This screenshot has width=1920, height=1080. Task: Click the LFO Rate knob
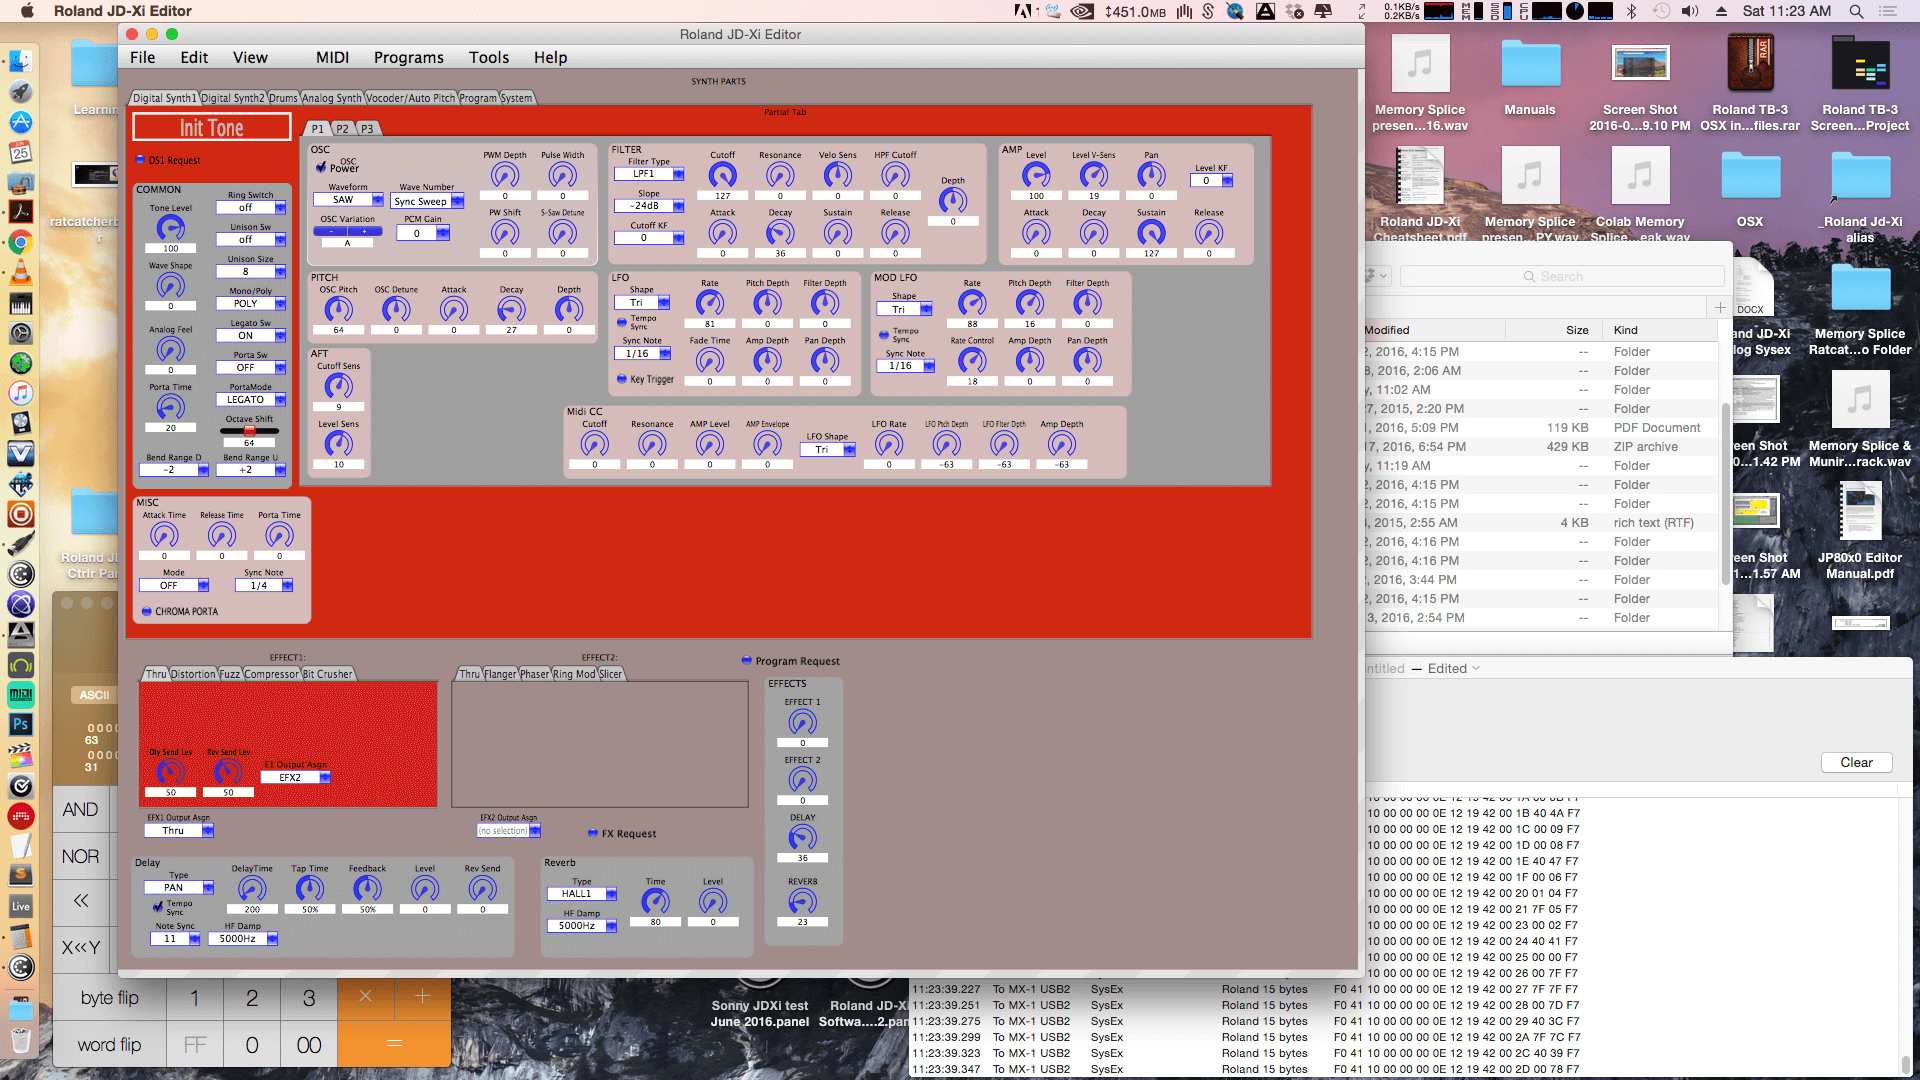pyautogui.click(x=710, y=304)
